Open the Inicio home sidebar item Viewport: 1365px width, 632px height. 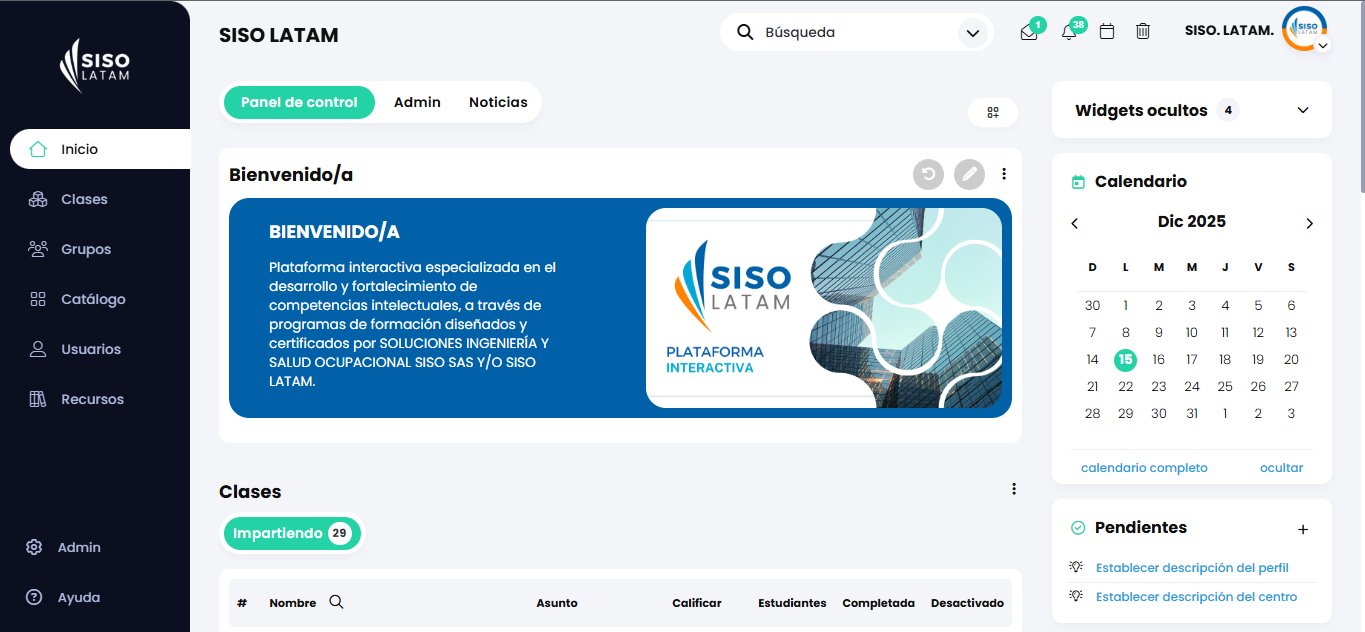100,149
